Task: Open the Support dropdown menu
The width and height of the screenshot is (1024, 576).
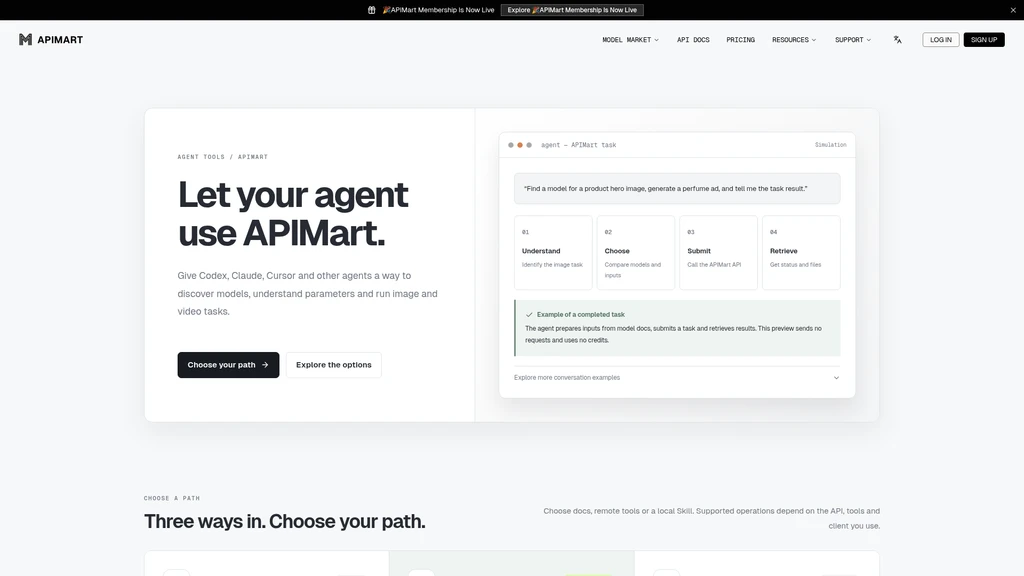Action: click(x=853, y=40)
